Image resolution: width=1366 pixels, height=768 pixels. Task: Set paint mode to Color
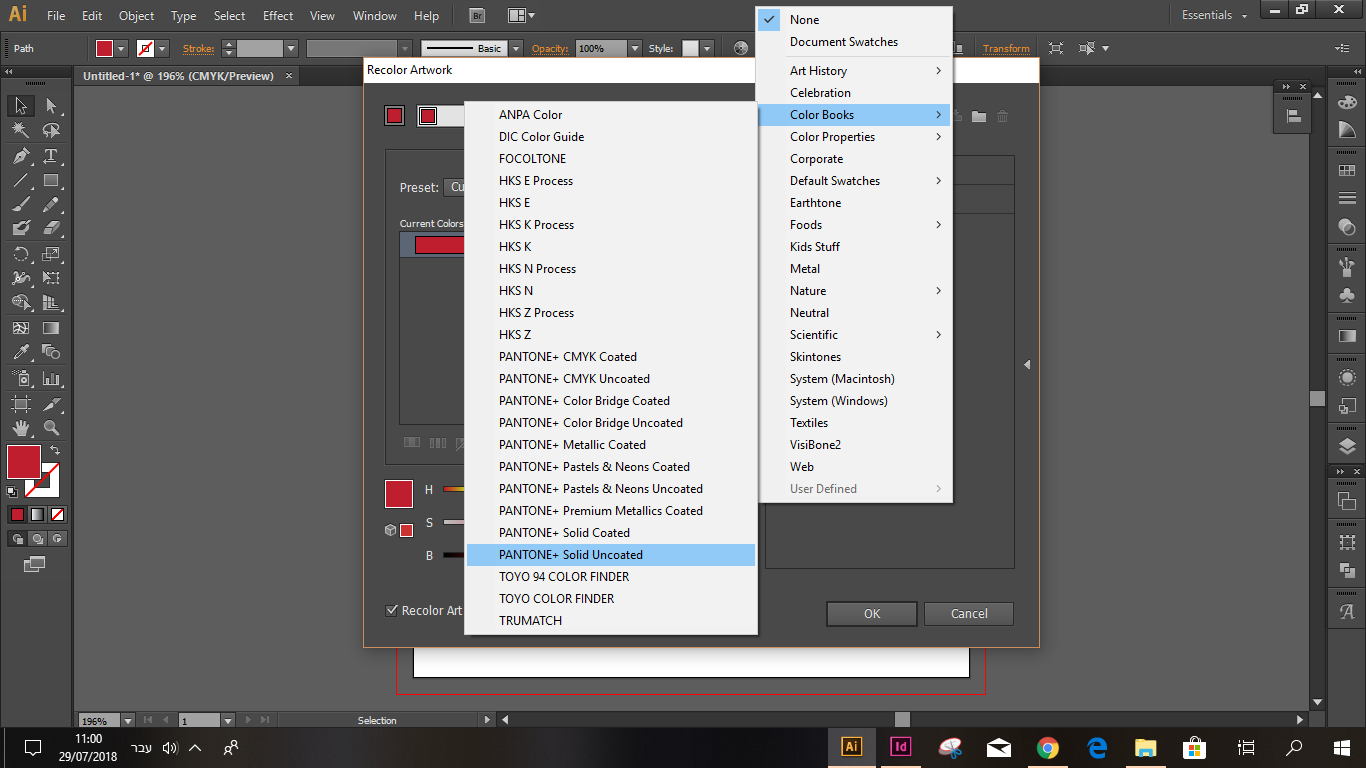click(17, 515)
